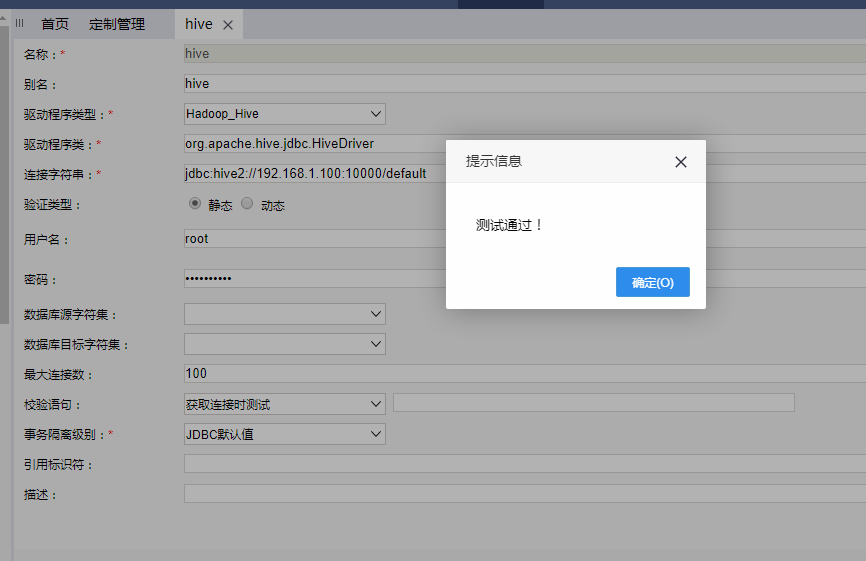The image size is (866, 561).
Task: Expand the 数据库源字符集 dropdown
Action: point(284,314)
